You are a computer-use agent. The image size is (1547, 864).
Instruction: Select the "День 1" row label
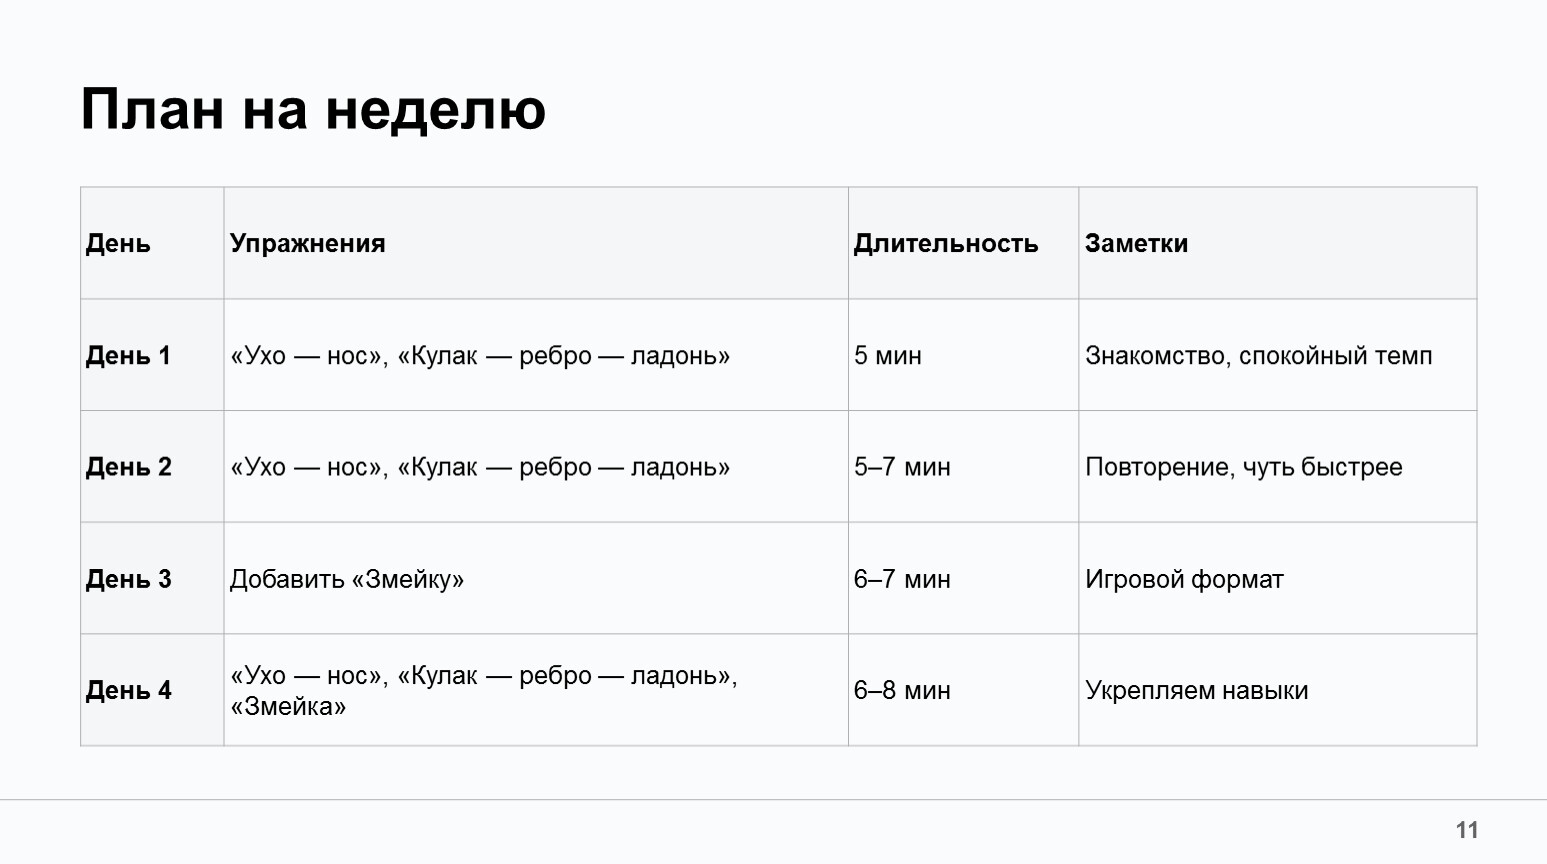(128, 355)
